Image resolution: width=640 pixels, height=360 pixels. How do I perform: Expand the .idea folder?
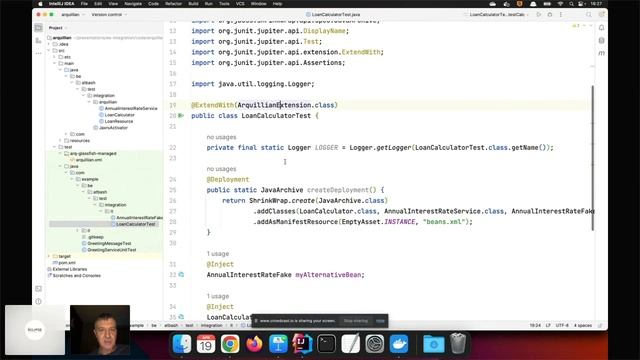click(x=49, y=44)
